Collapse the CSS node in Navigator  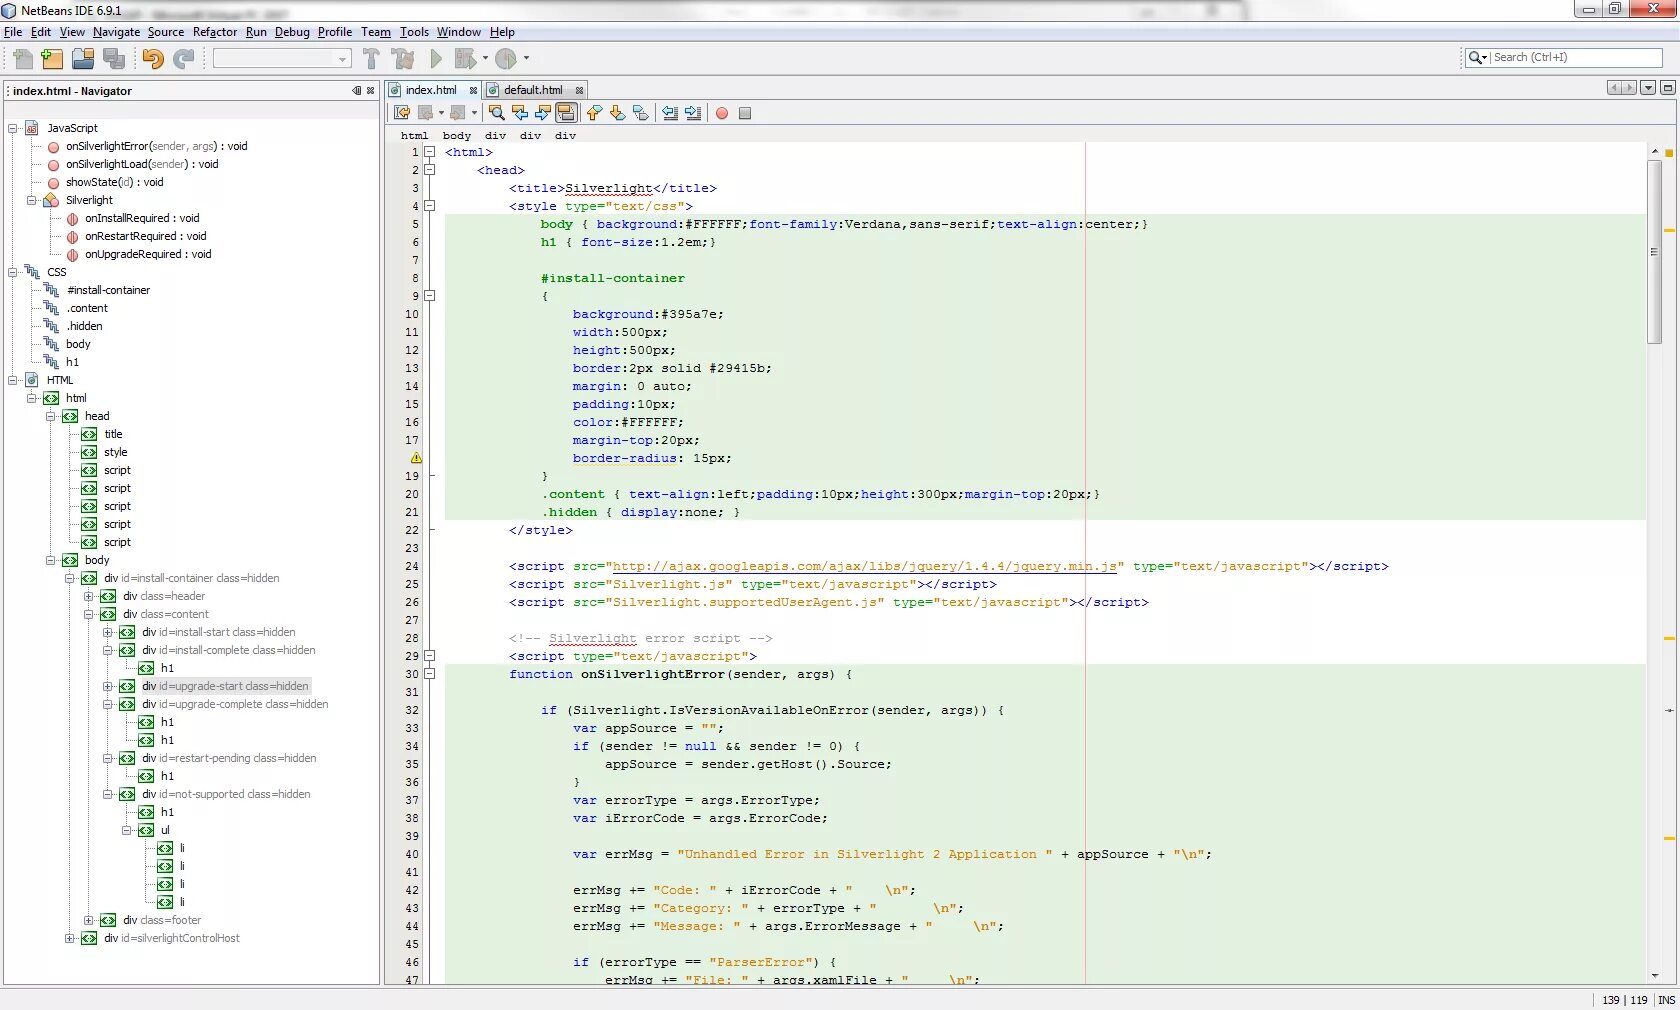[x=13, y=272]
